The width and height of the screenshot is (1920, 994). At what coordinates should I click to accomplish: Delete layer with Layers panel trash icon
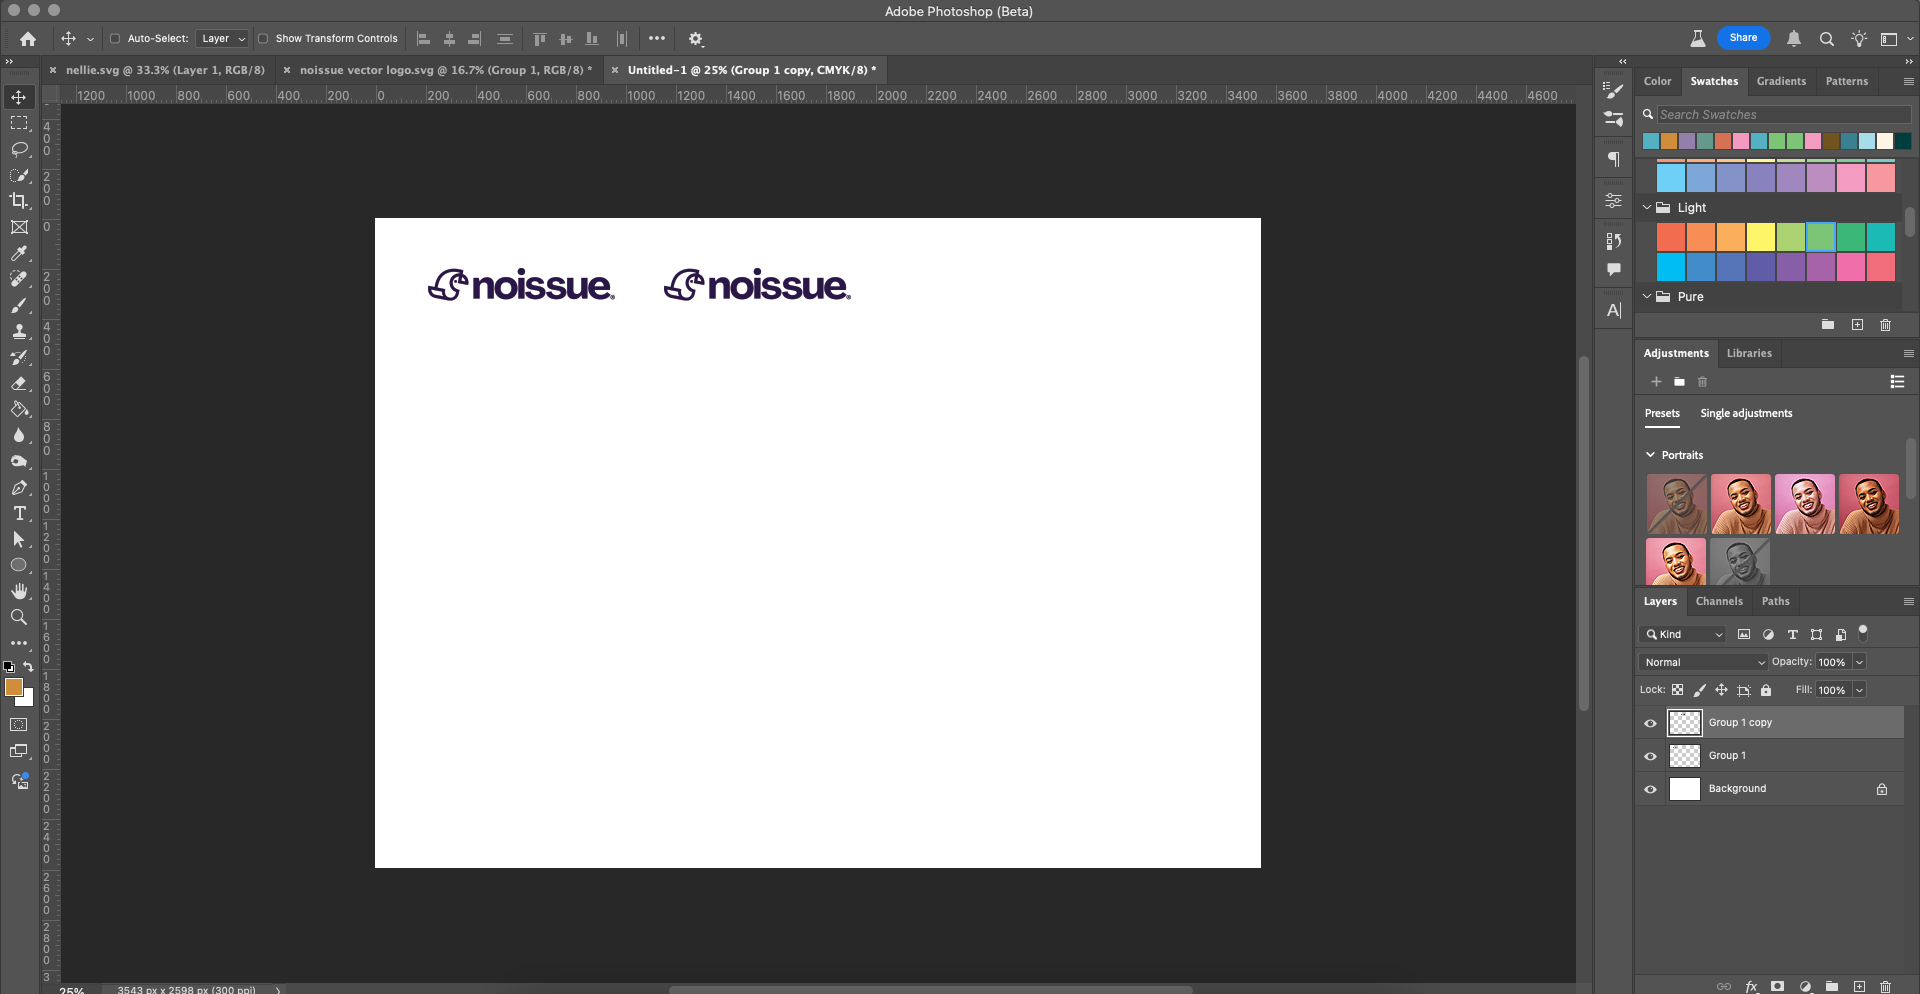click(1886, 986)
